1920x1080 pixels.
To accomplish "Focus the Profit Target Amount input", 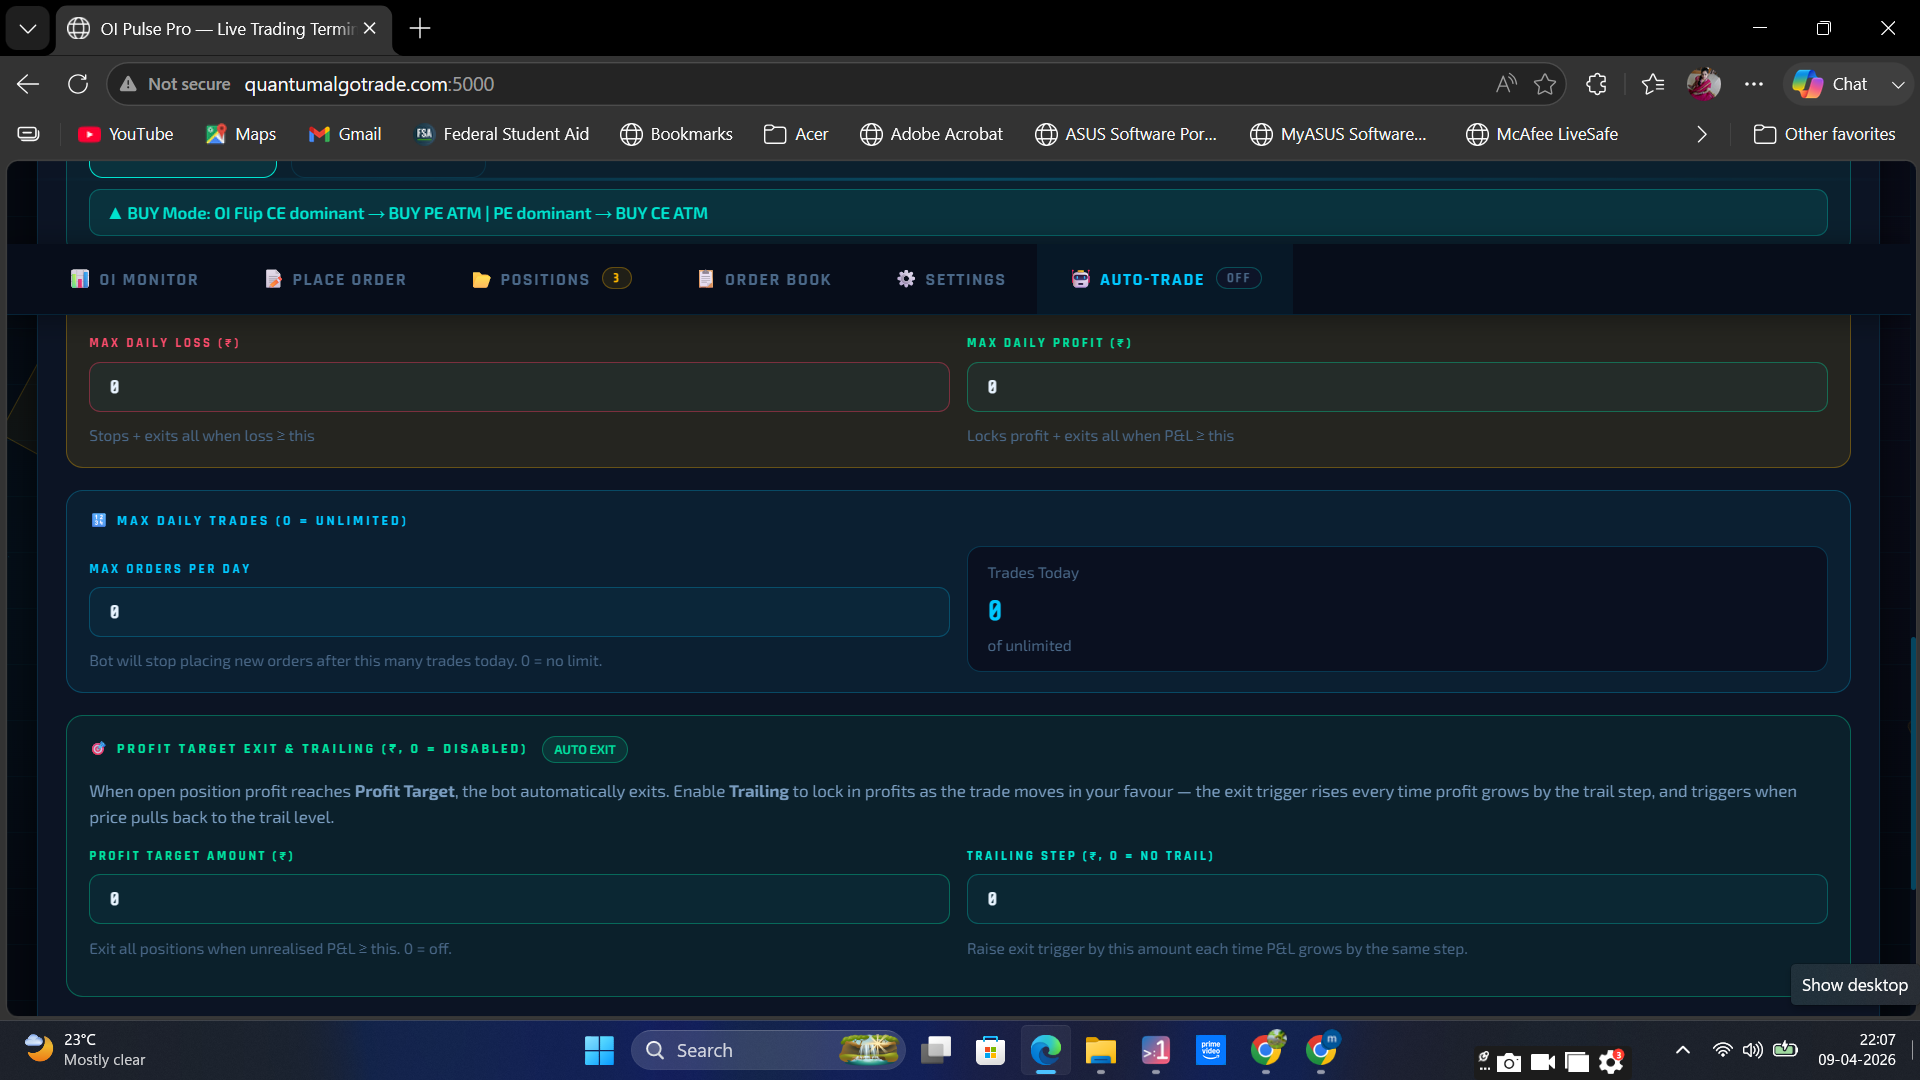I will click(x=519, y=899).
